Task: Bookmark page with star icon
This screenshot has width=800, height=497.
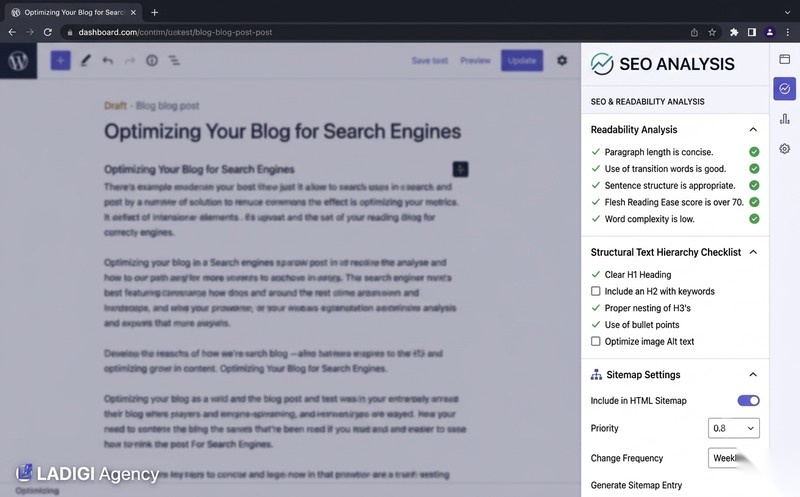Action: (x=712, y=32)
